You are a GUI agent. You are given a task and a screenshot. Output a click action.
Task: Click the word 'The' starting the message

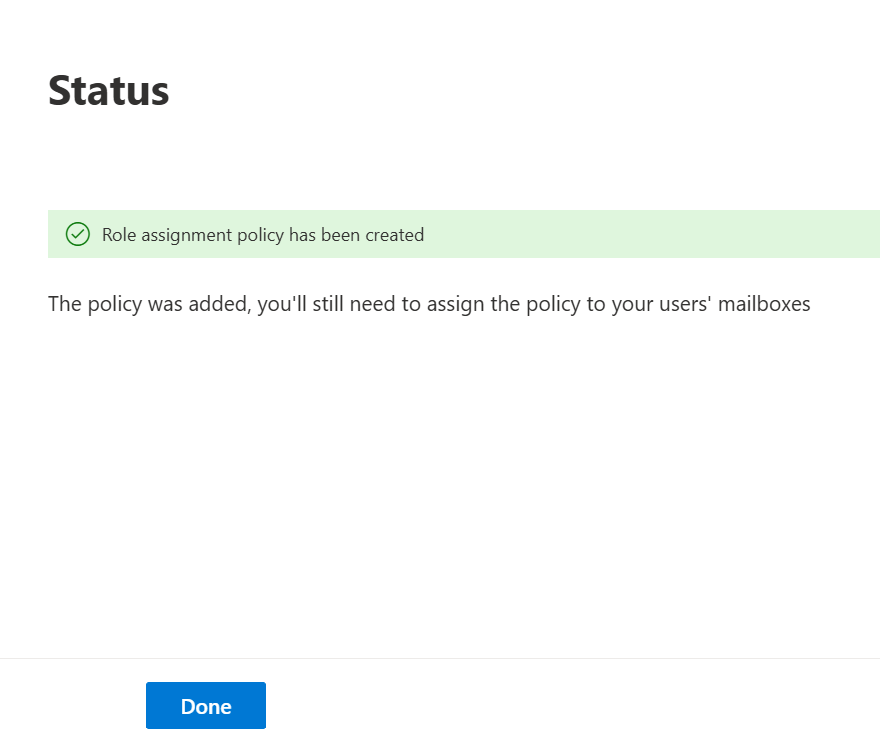point(64,304)
